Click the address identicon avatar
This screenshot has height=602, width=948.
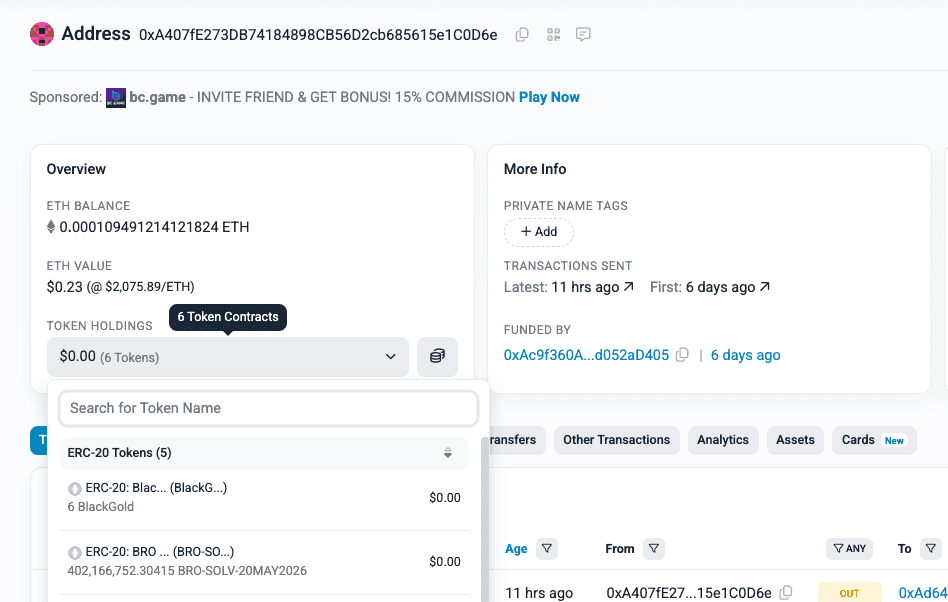pos(42,34)
